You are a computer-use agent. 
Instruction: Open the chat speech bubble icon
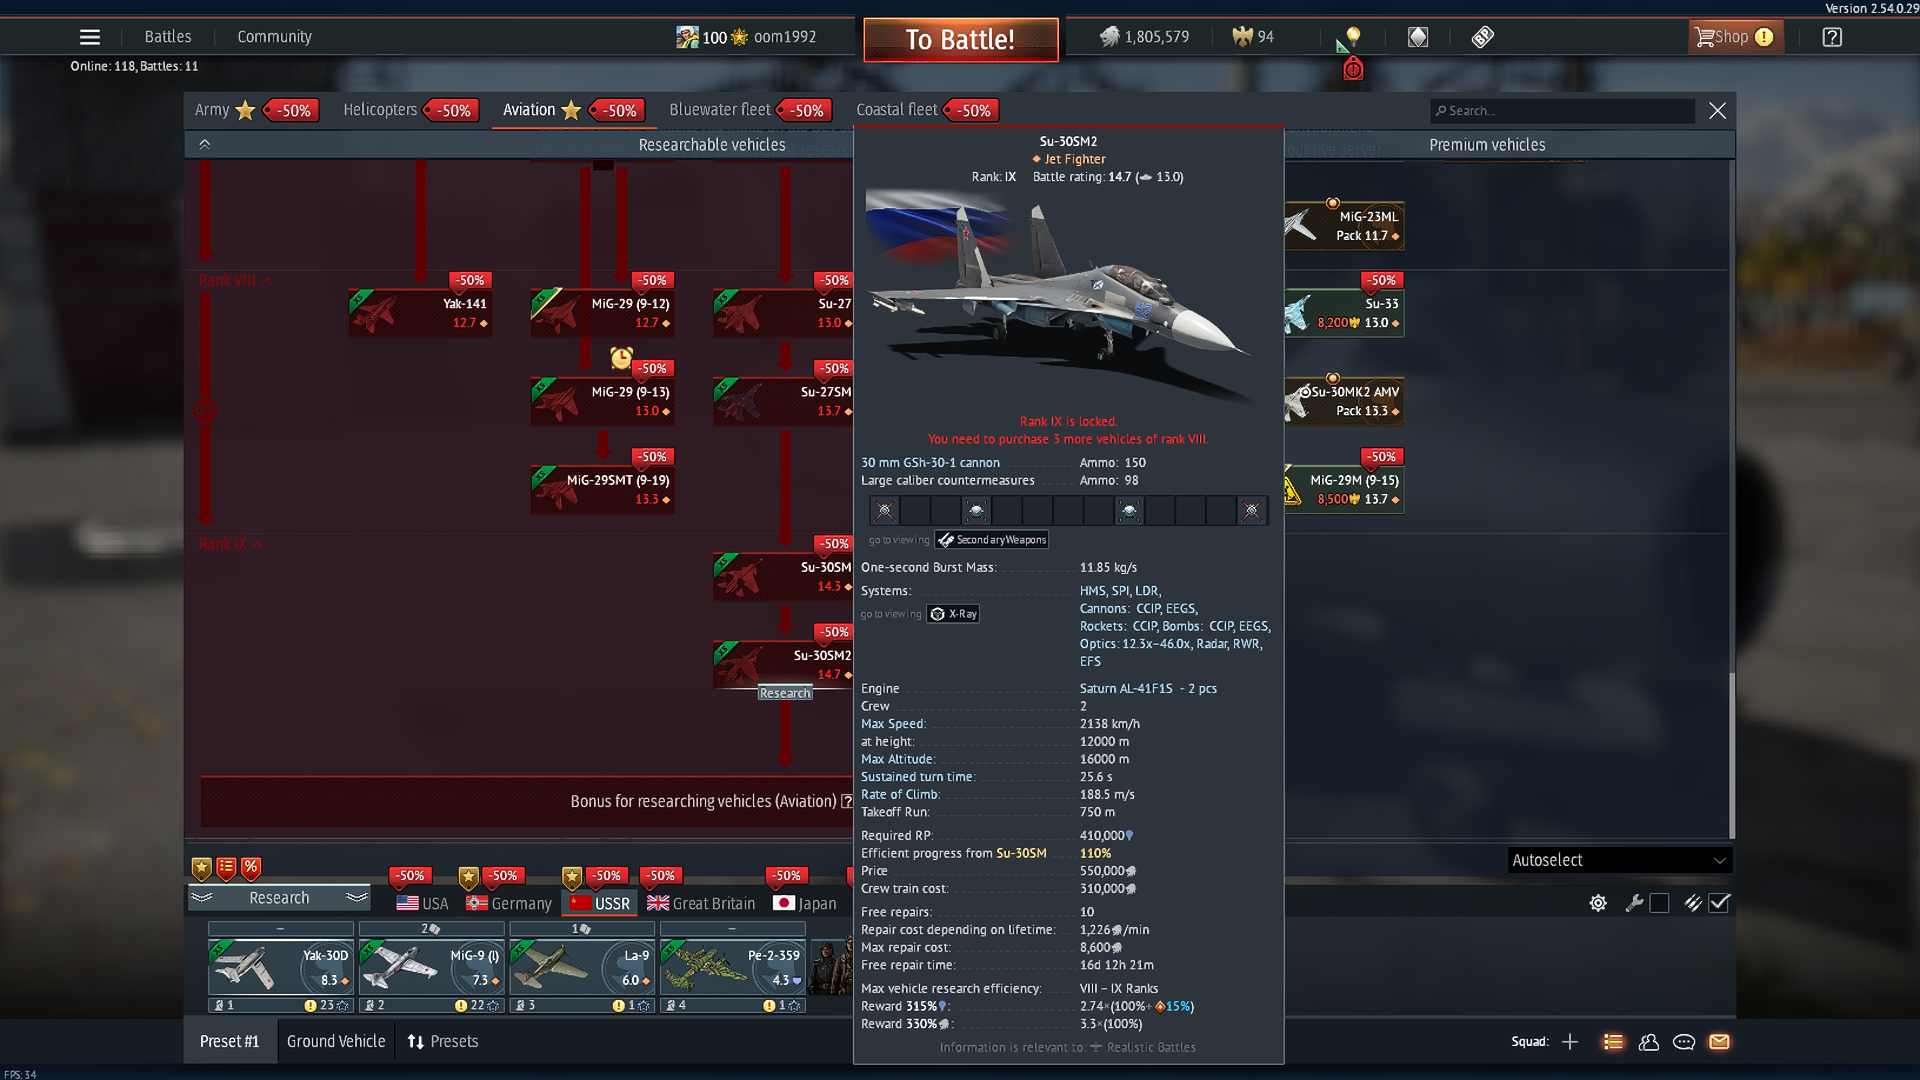(1684, 1042)
